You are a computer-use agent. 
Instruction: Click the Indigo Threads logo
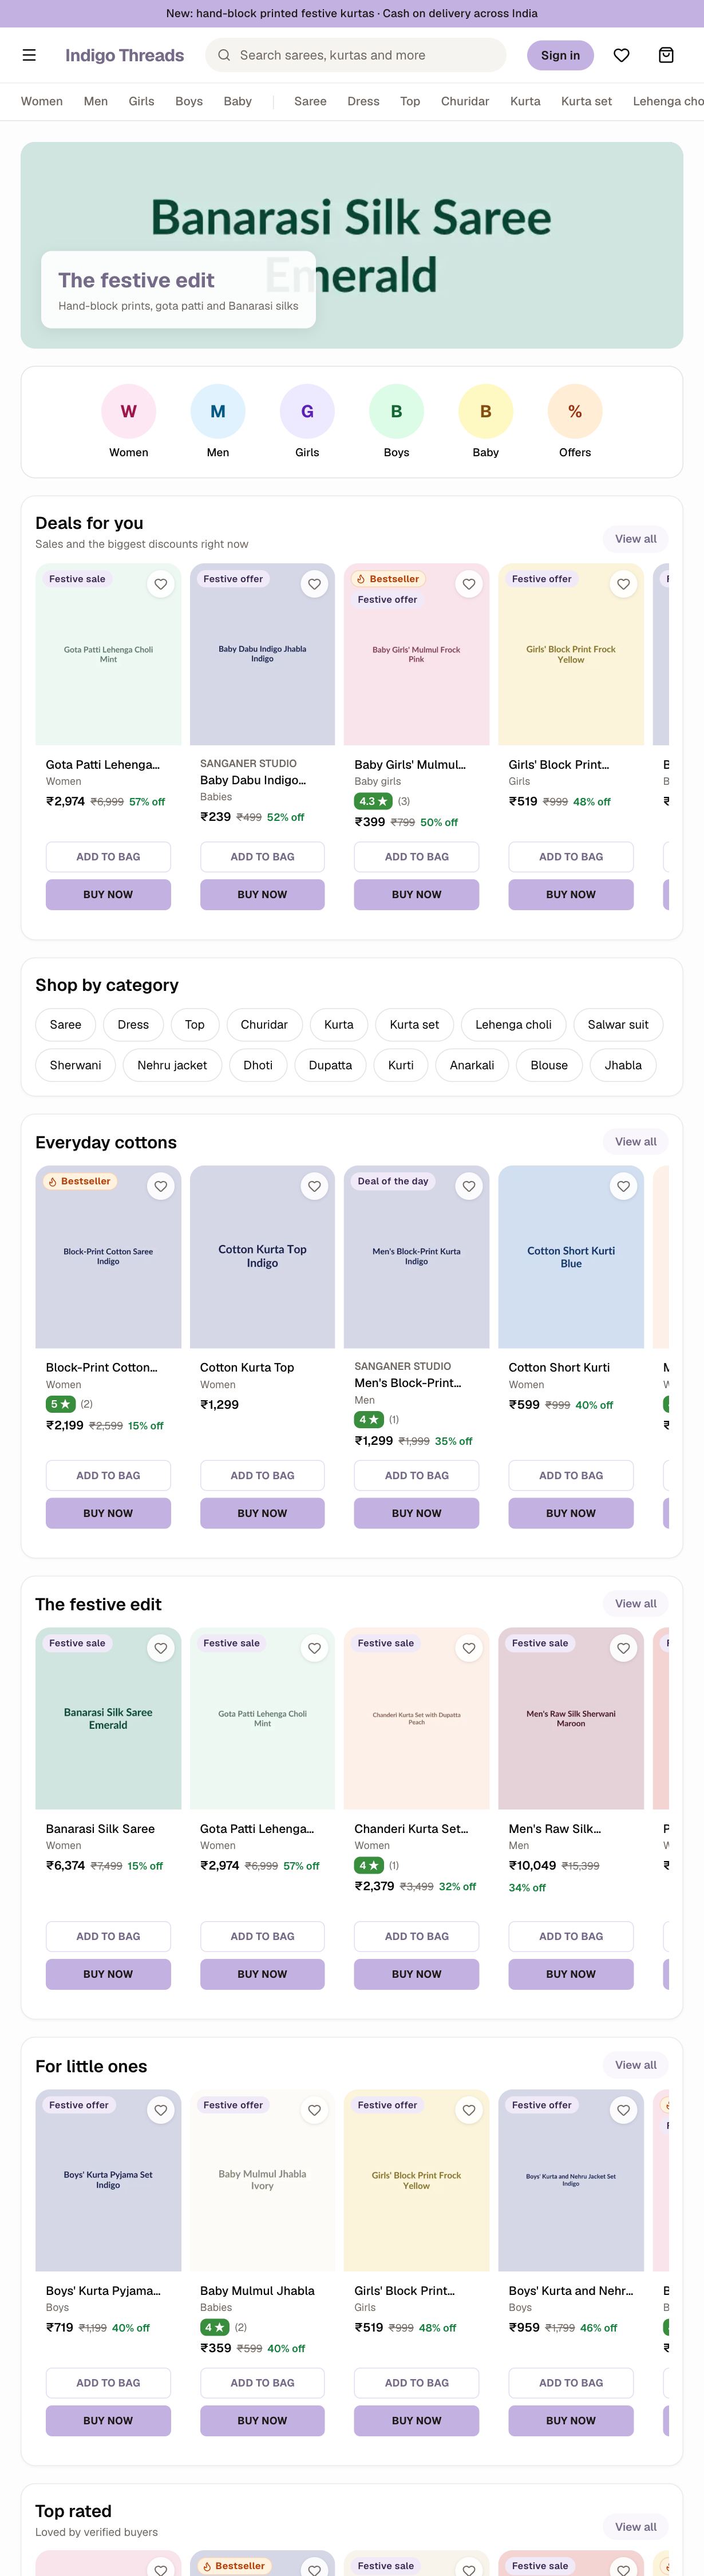tap(125, 55)
